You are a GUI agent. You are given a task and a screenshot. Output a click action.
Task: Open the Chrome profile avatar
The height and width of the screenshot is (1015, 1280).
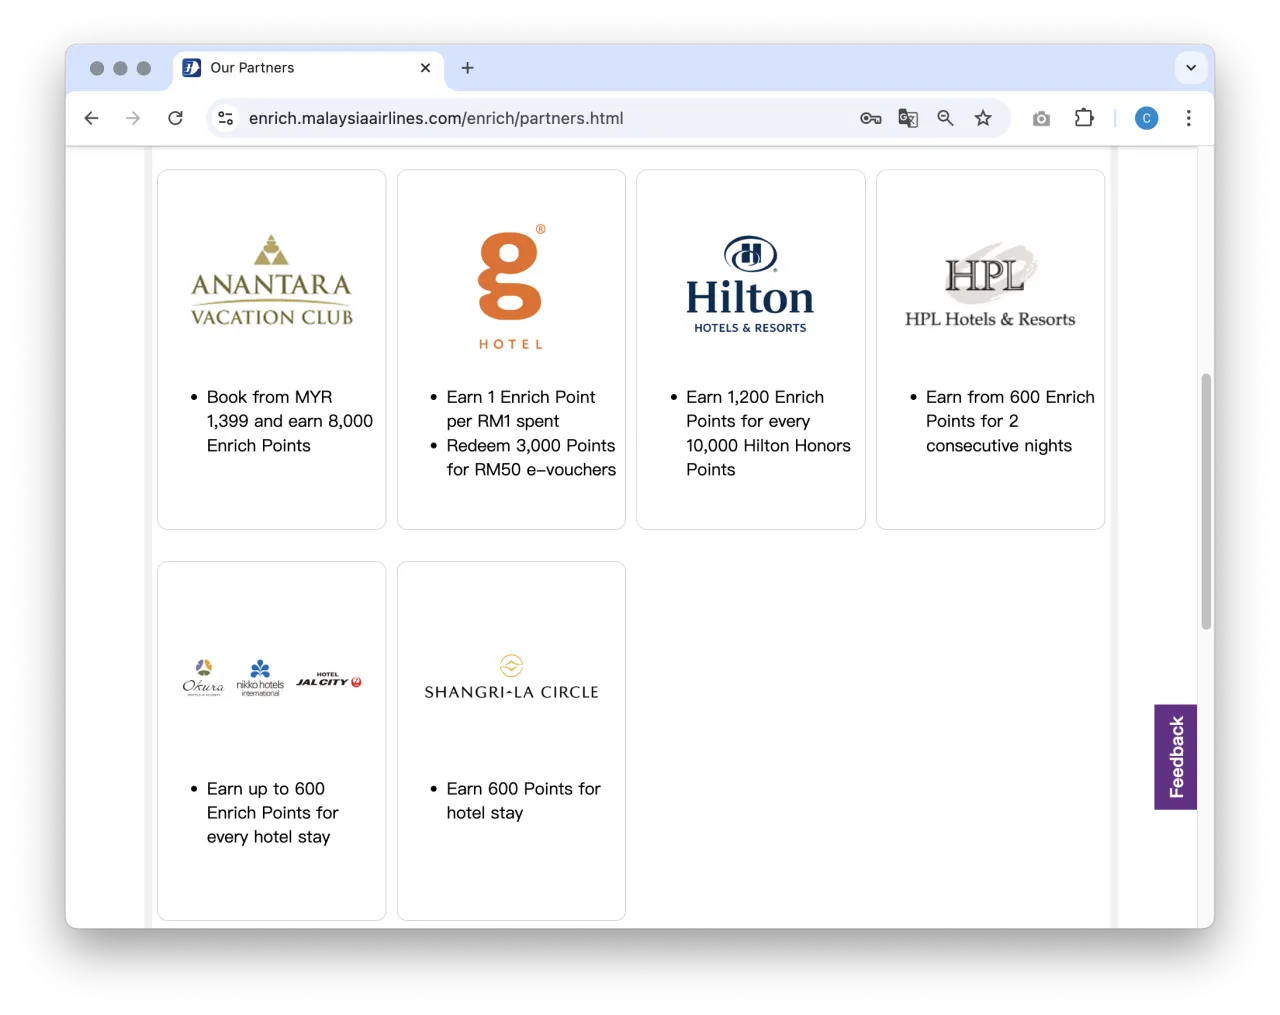pos(1146,118)
